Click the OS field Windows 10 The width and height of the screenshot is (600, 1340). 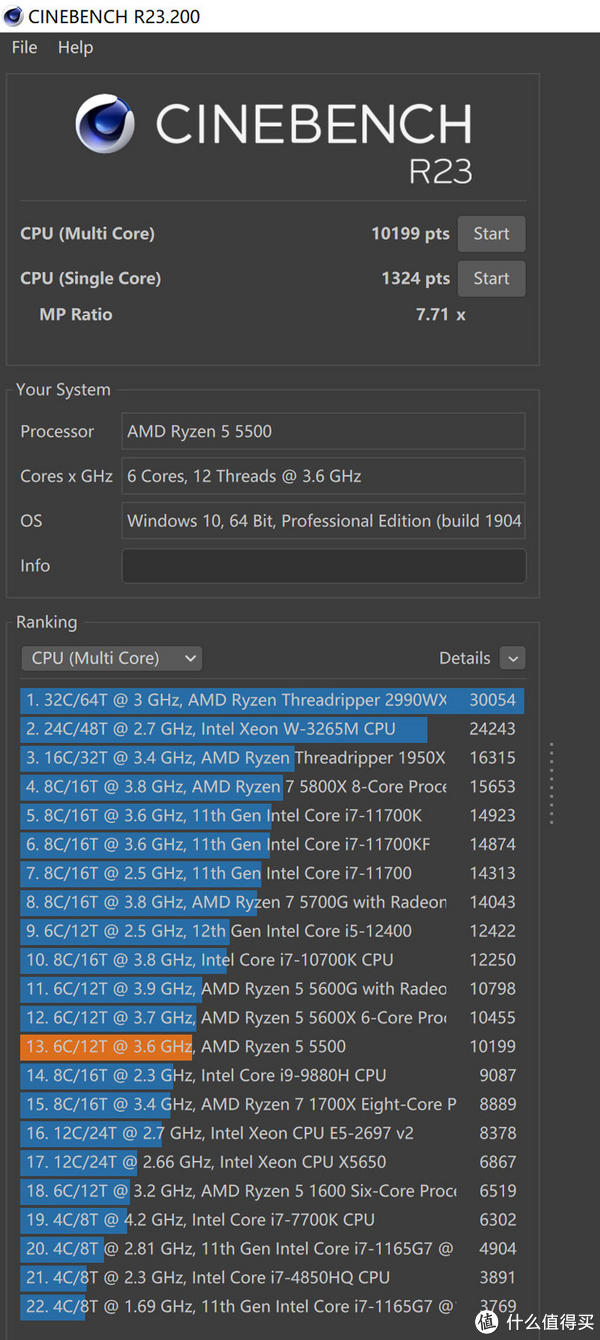coord(323,521)
